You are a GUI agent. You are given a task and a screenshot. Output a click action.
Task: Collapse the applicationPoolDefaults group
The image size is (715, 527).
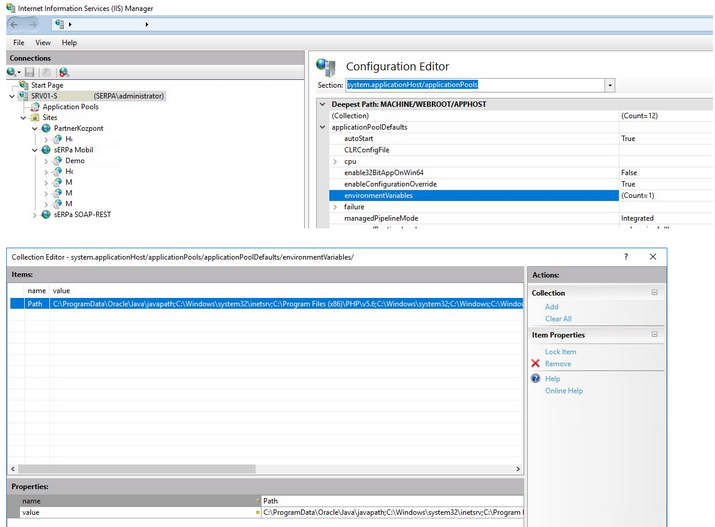pos(323,127)
